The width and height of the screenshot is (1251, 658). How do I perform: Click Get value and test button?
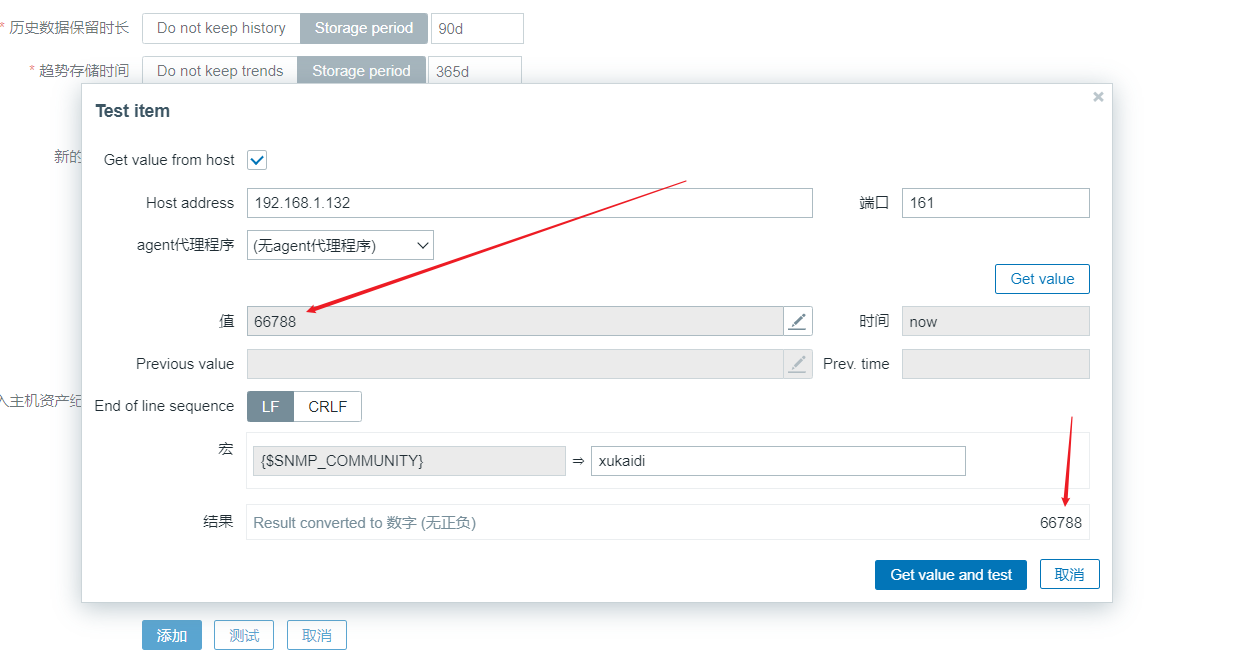click(x=951, y=575)
